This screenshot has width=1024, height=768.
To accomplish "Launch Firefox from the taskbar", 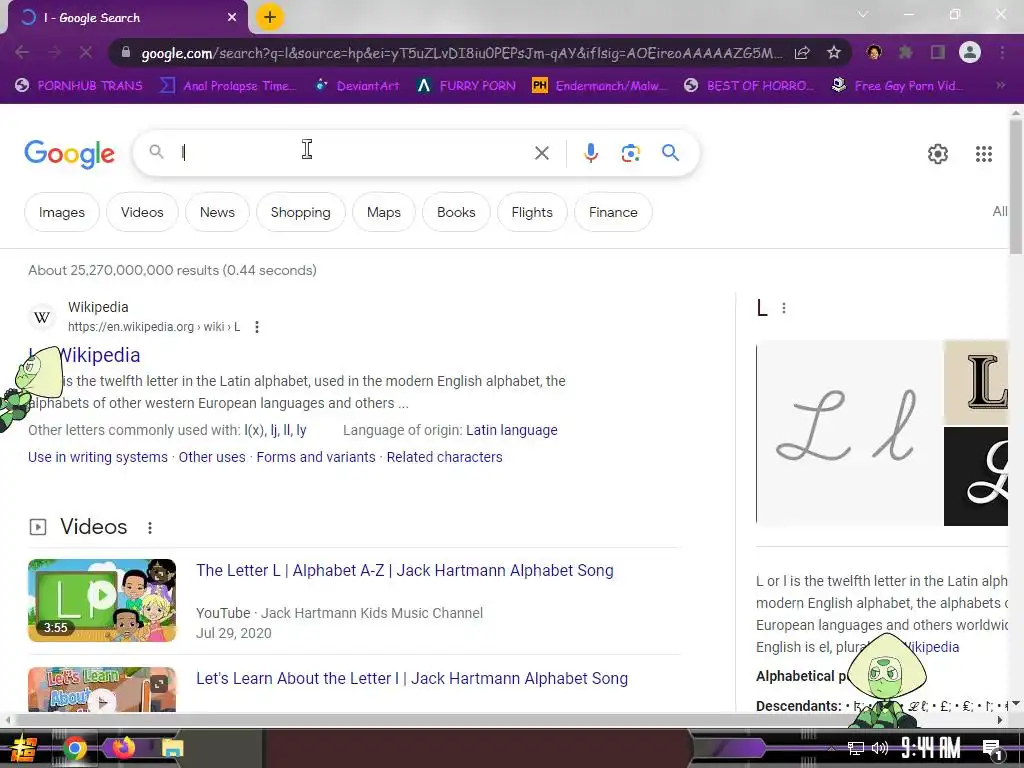I will pyautogui.click(x=123, y=748).
